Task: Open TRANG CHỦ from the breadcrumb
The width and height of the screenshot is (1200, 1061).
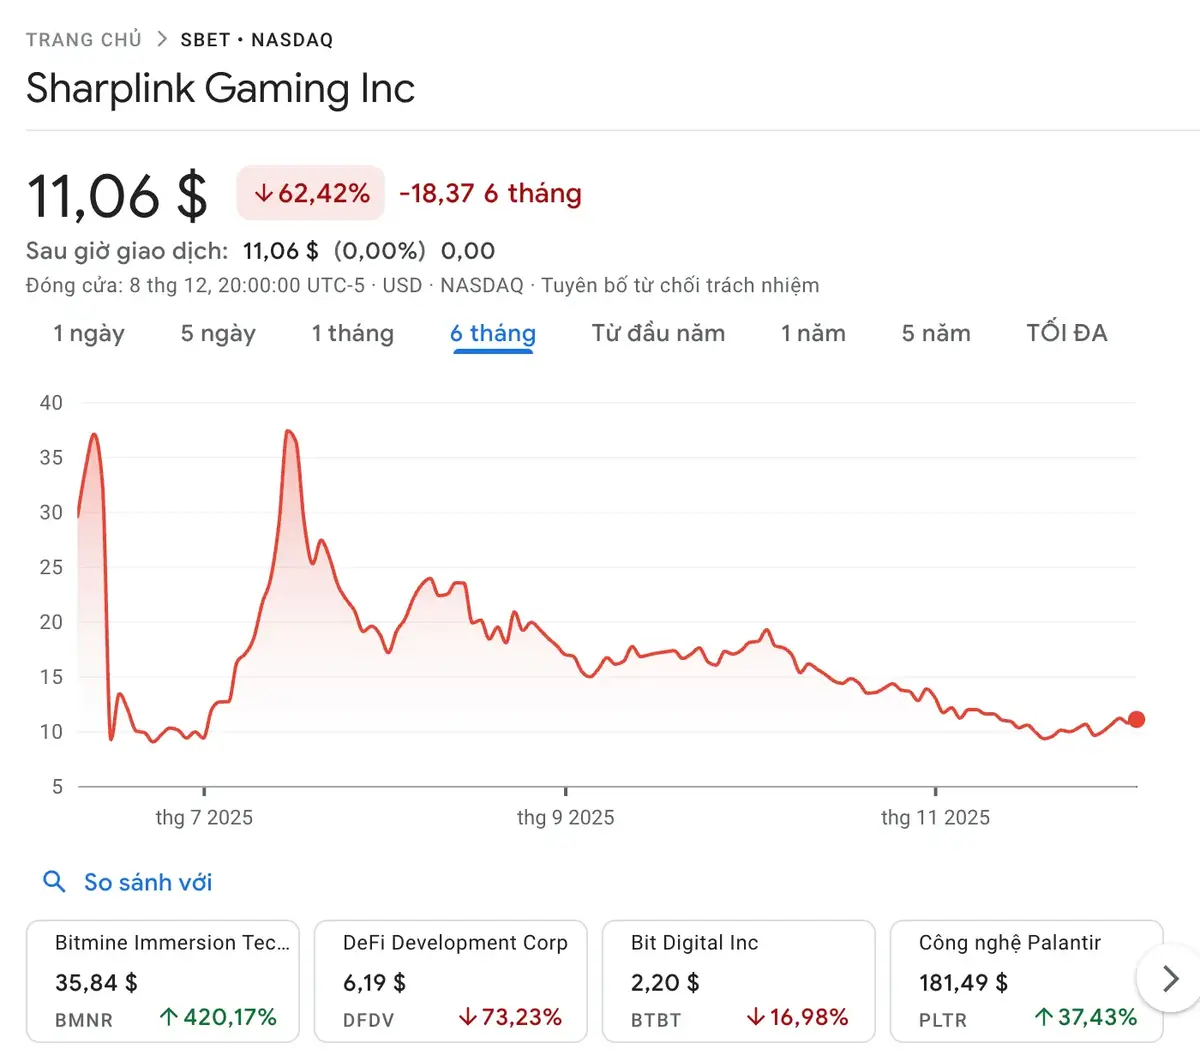Action: (x=84, y=39)
